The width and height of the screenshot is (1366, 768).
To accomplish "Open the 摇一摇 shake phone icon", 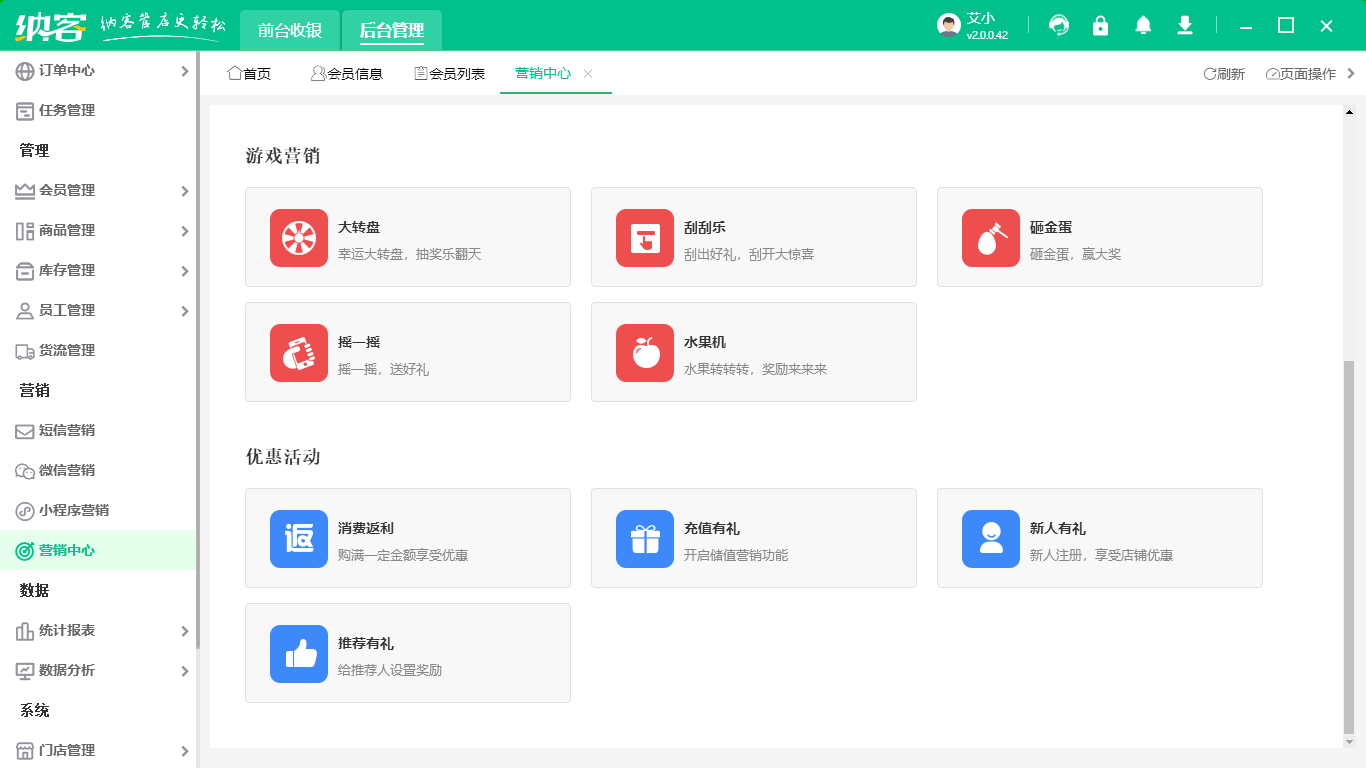I will [299, 353].
